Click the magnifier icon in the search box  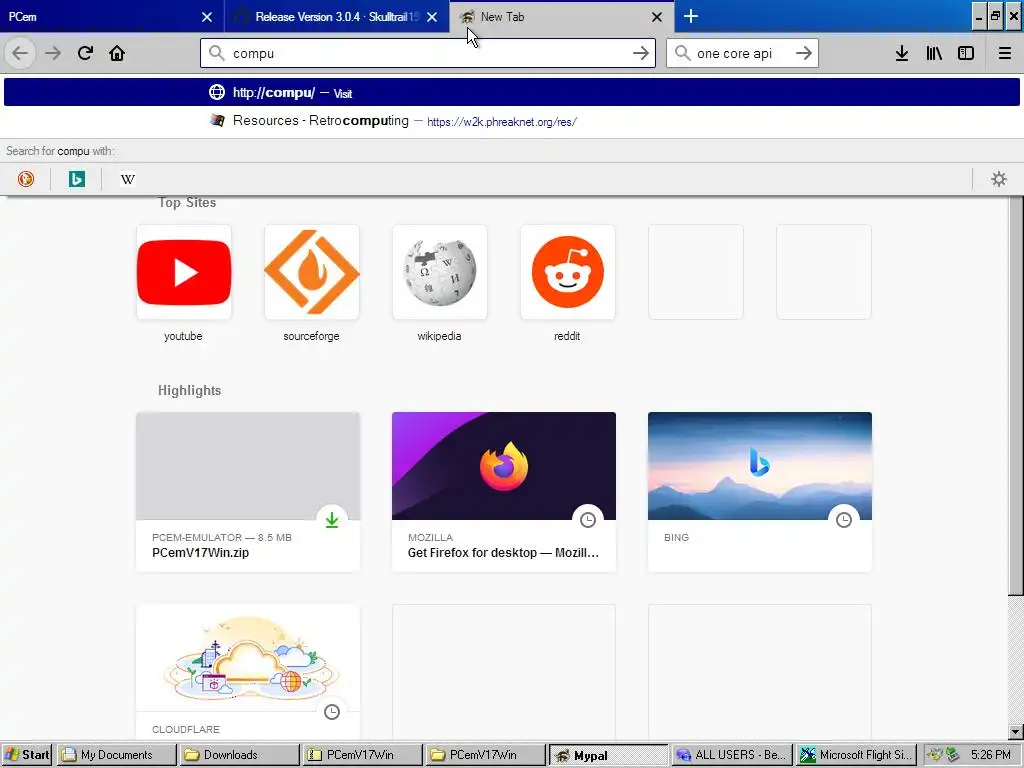click(682, 53)
